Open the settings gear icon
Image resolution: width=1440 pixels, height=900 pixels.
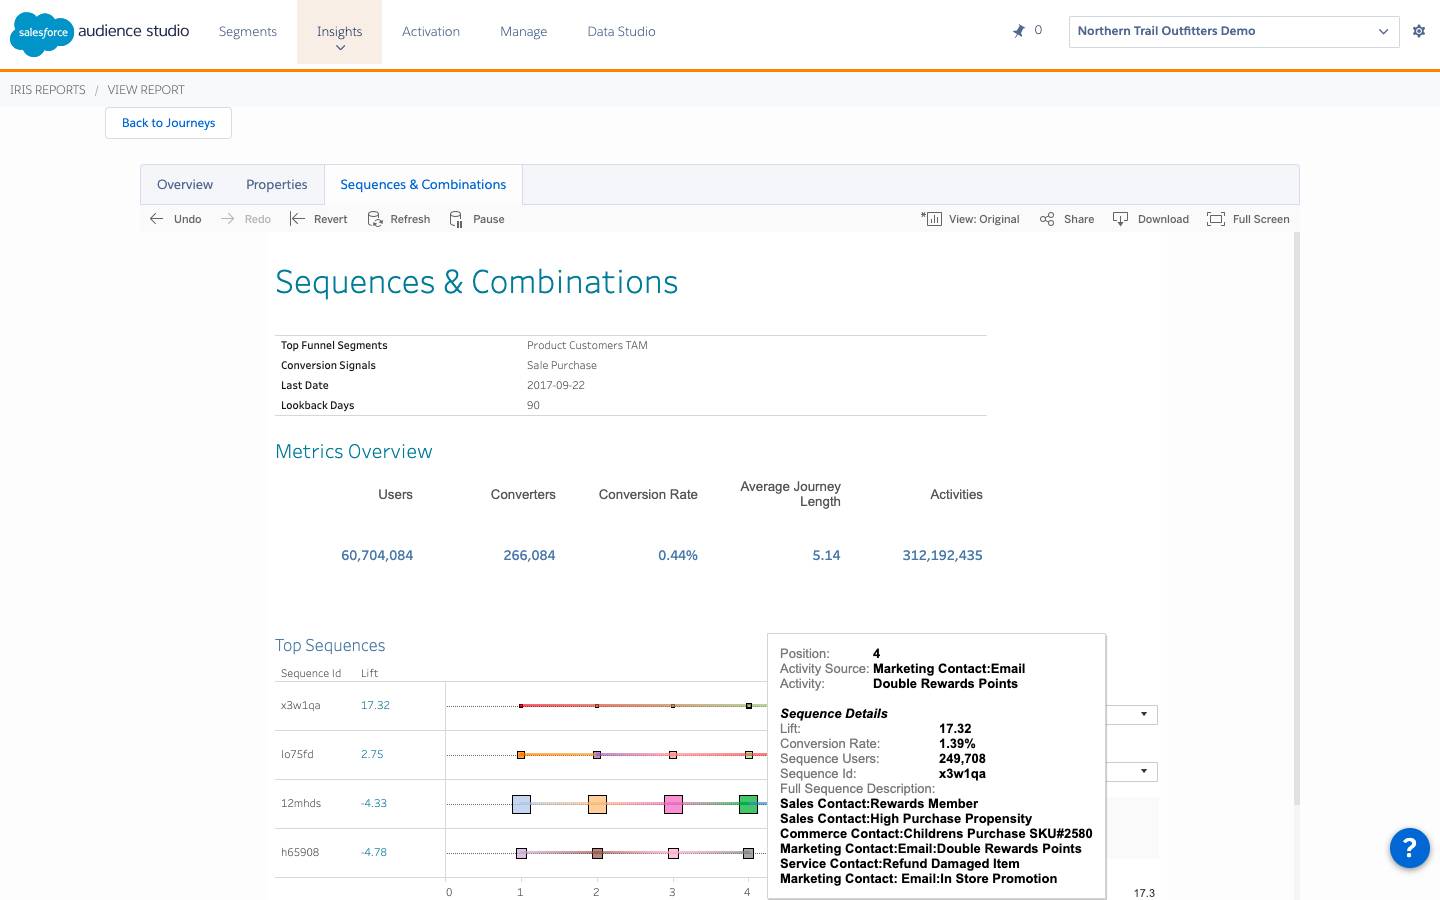tap(1418, 31)
